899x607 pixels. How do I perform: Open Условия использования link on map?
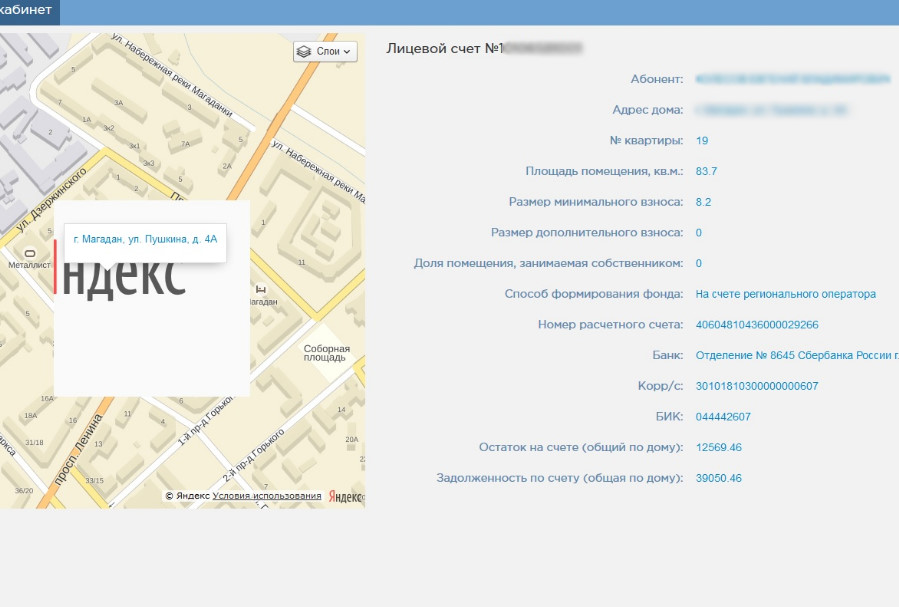[x=267, y=496]
